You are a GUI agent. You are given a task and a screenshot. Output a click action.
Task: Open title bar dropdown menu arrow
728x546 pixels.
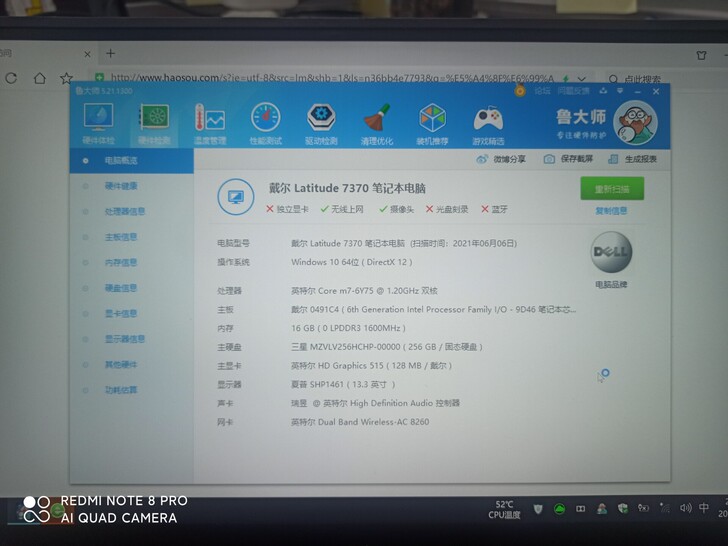point(620,91)
